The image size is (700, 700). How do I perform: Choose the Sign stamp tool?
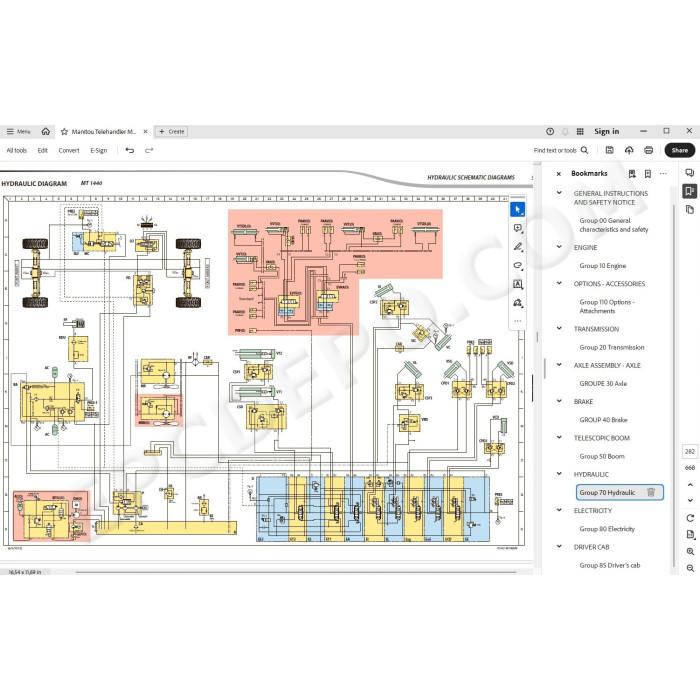pyautogui.click(x=518, y=303)
